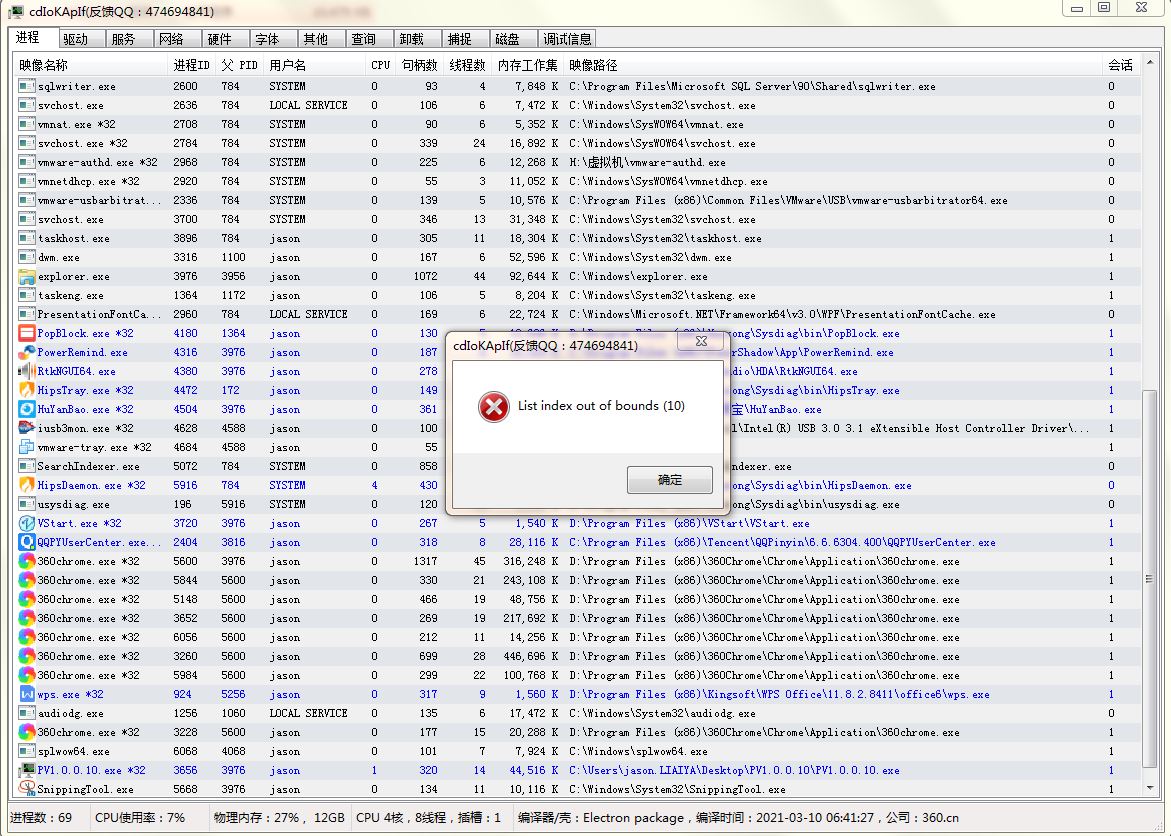
Task: Switch to the 驱动 tab
Action: click(81, 39)
